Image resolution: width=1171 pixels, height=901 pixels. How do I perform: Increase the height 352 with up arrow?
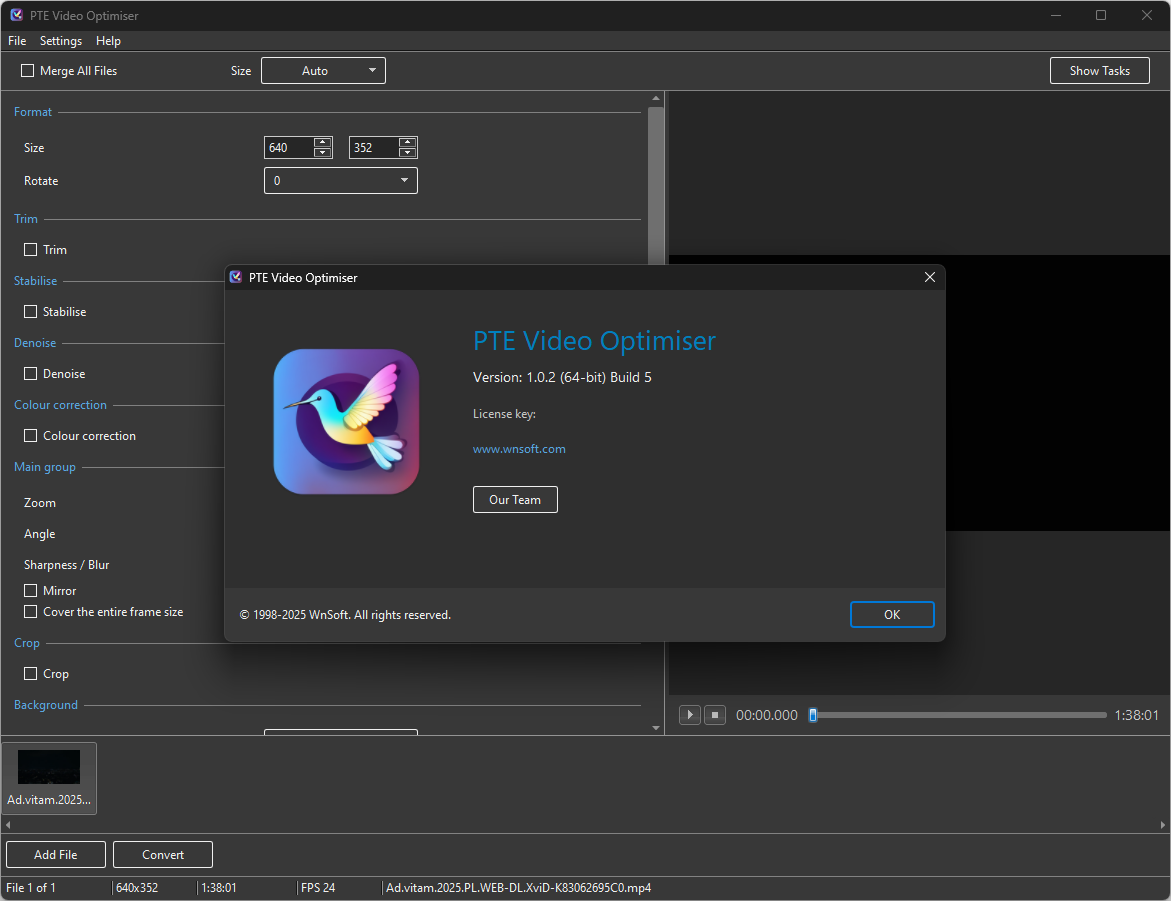click(407, 142)
